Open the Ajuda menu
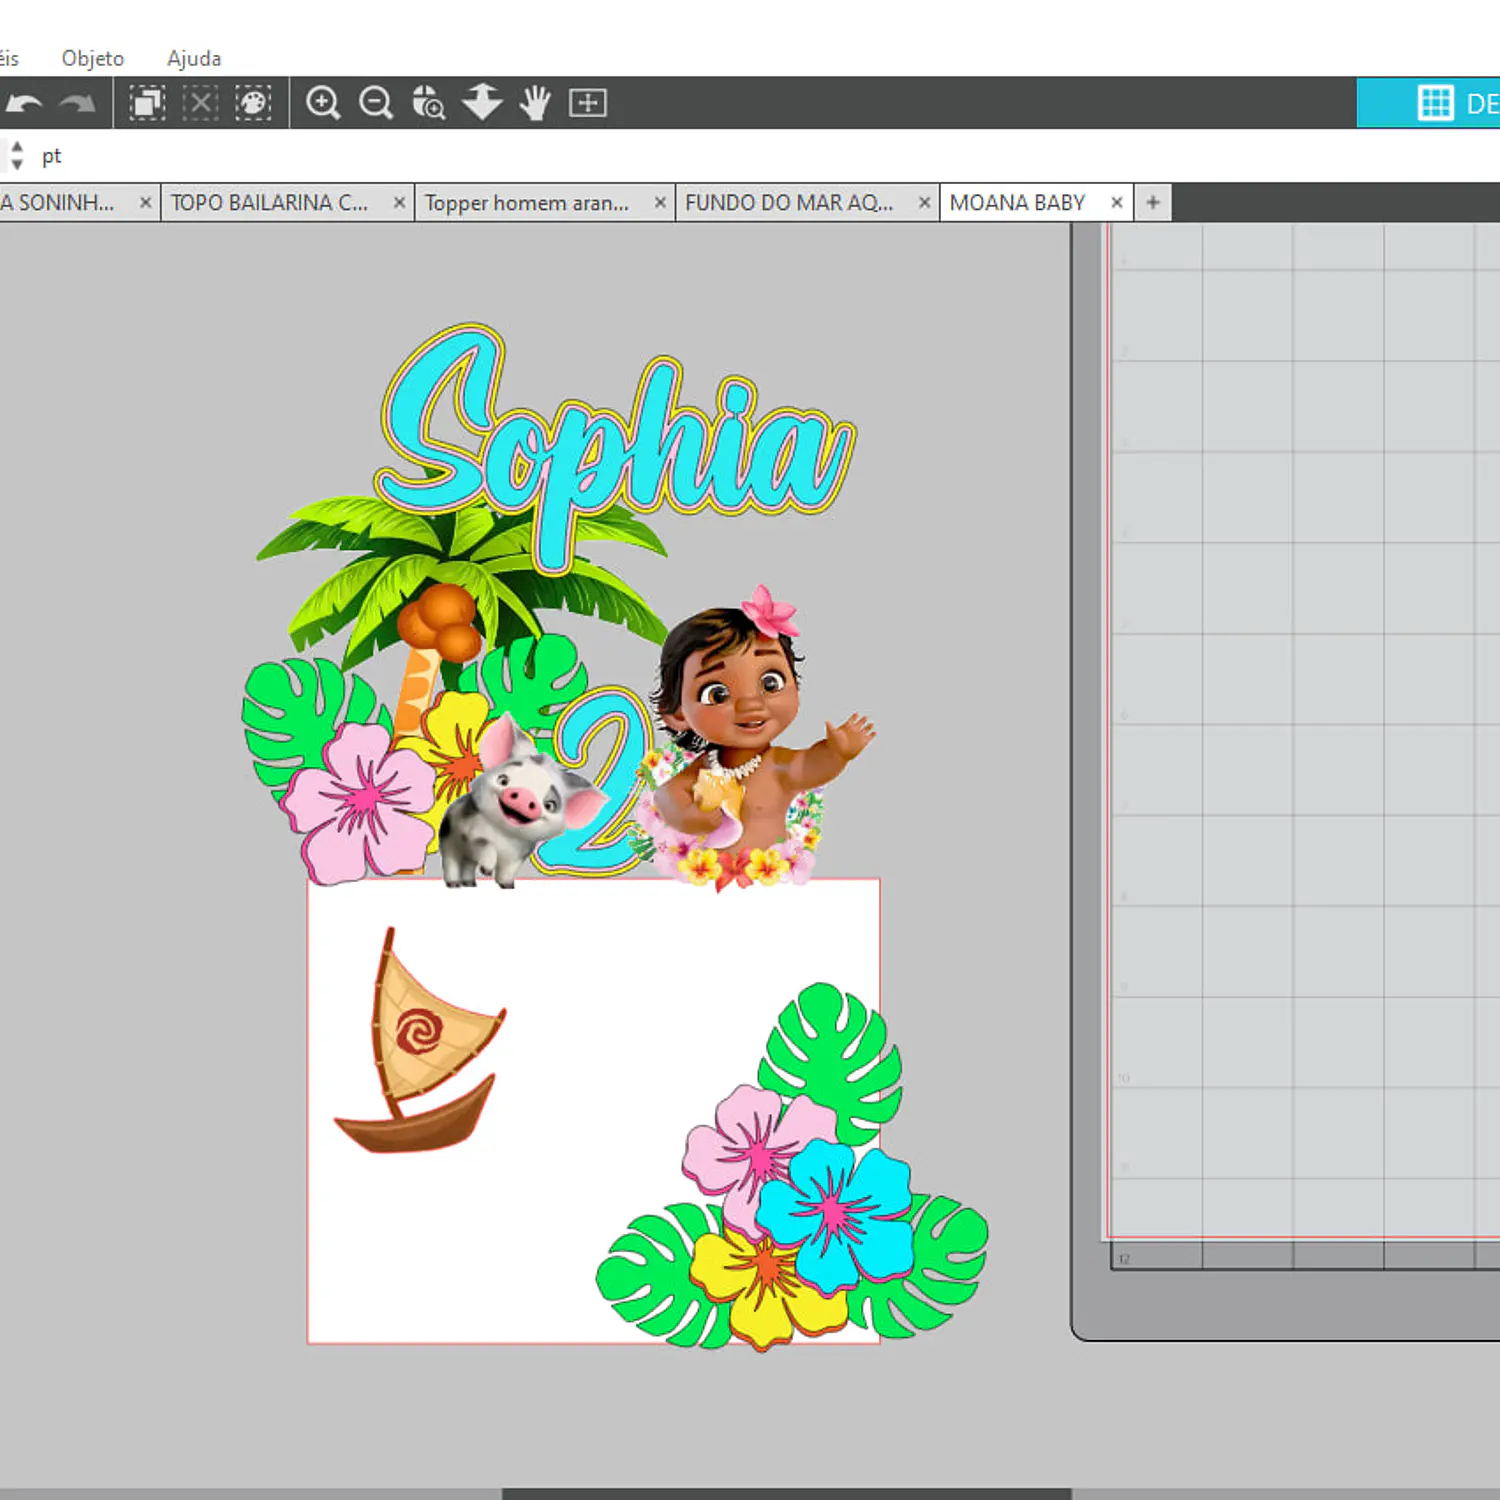 pyautogui.click(x=194, y=58)
